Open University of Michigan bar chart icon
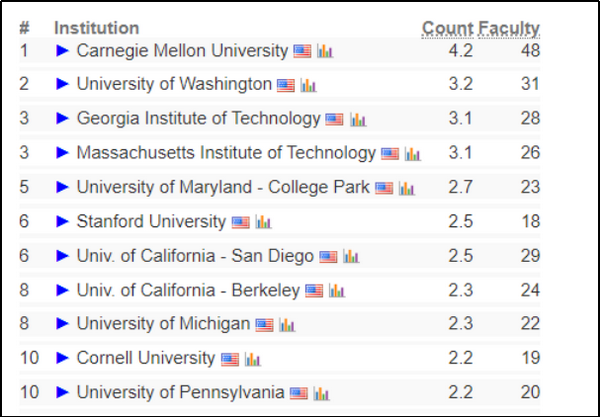The width and height of the screenshot is (600, 417). pyautogui.click(x=287, y=324)
